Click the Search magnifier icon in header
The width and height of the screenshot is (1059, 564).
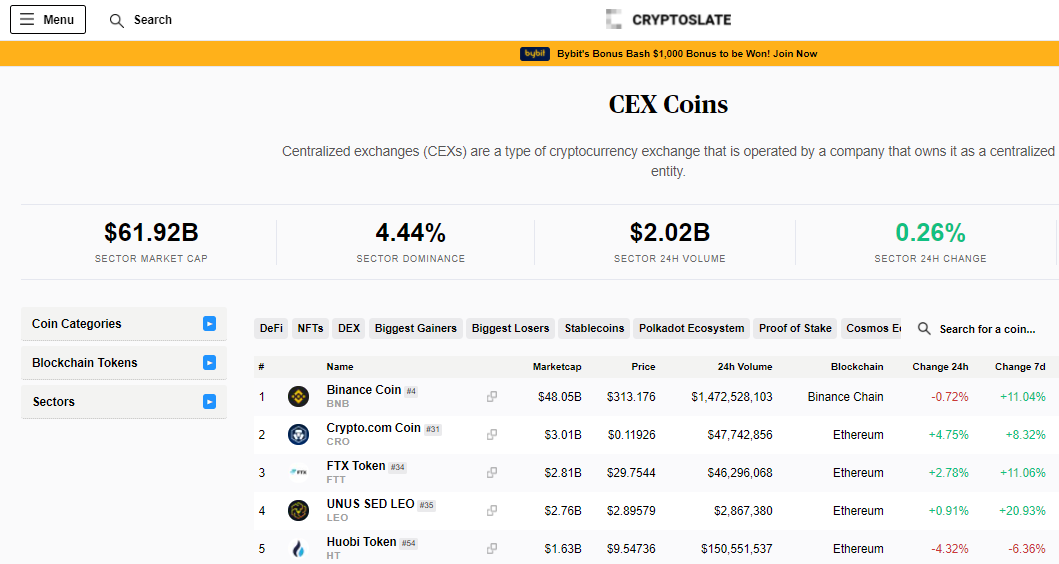pyautogui.click(x=117, y=20)
